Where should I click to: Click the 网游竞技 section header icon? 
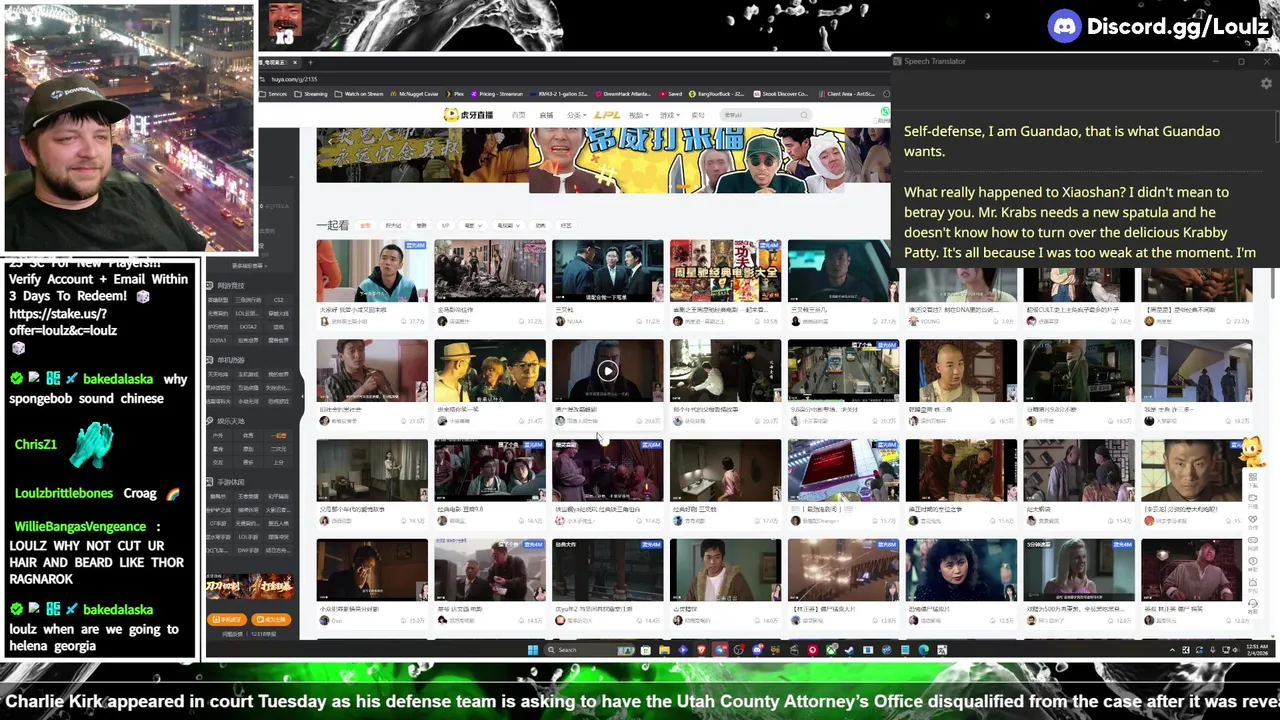[209, 285]
